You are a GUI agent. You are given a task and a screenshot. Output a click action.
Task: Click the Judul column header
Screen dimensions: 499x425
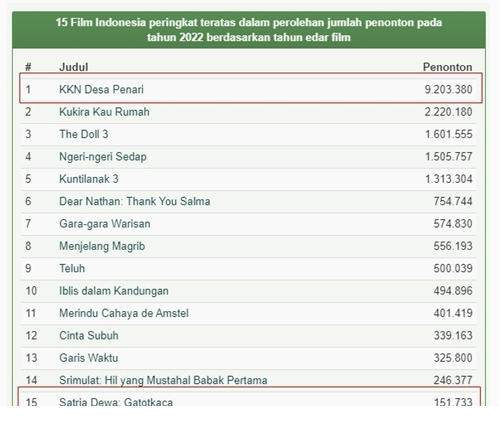point(74,67)
